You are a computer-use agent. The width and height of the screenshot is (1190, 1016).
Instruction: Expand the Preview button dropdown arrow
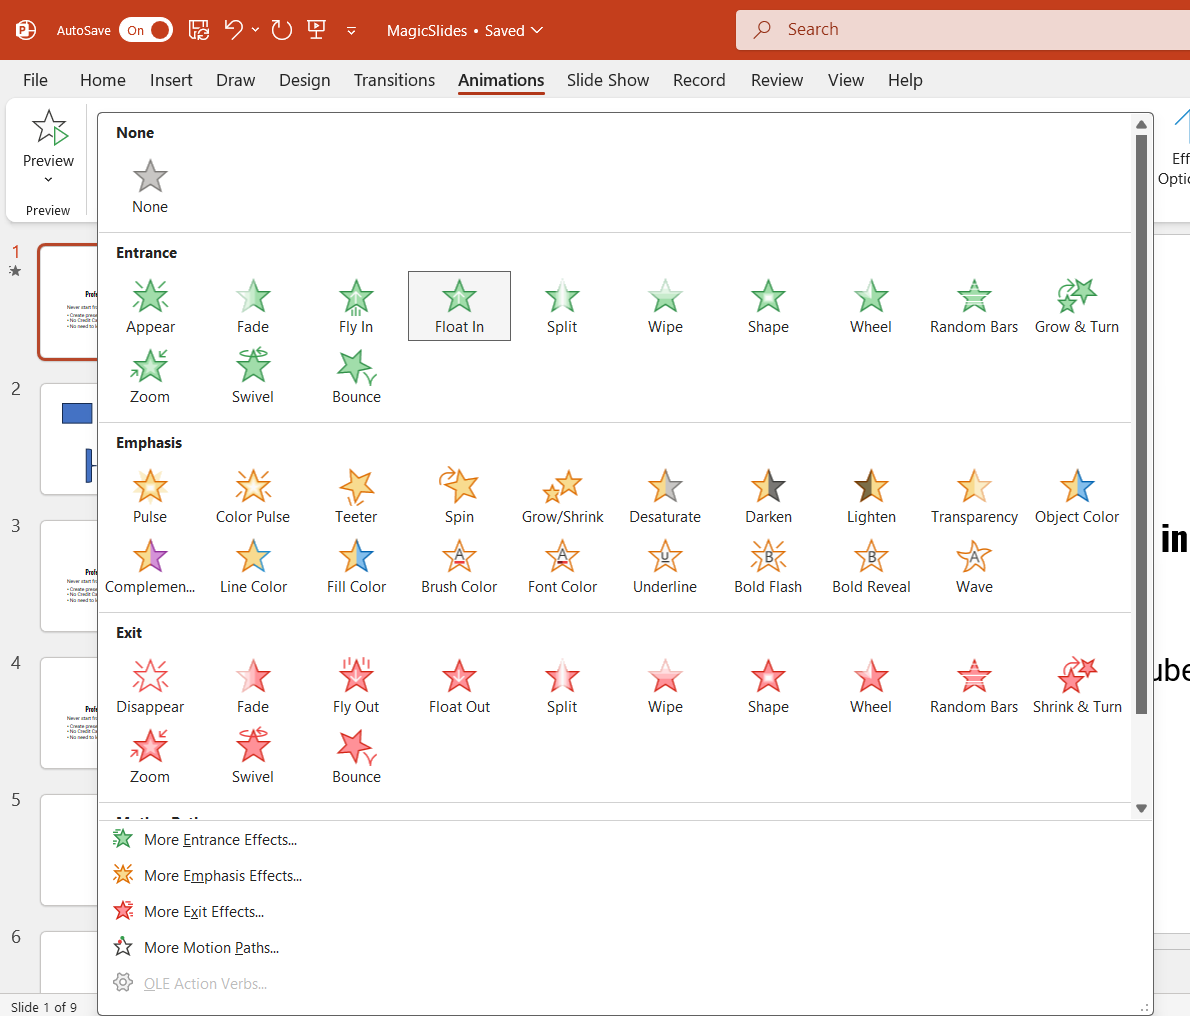[x=48, y=180]
